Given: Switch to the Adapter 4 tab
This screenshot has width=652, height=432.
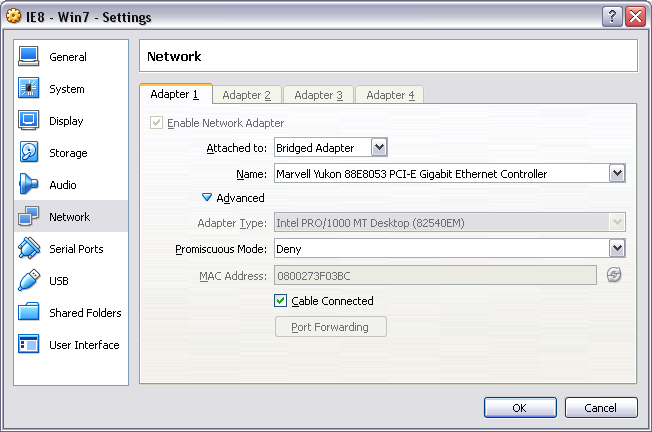Looking at the screenshot, I should click(390, 95).
